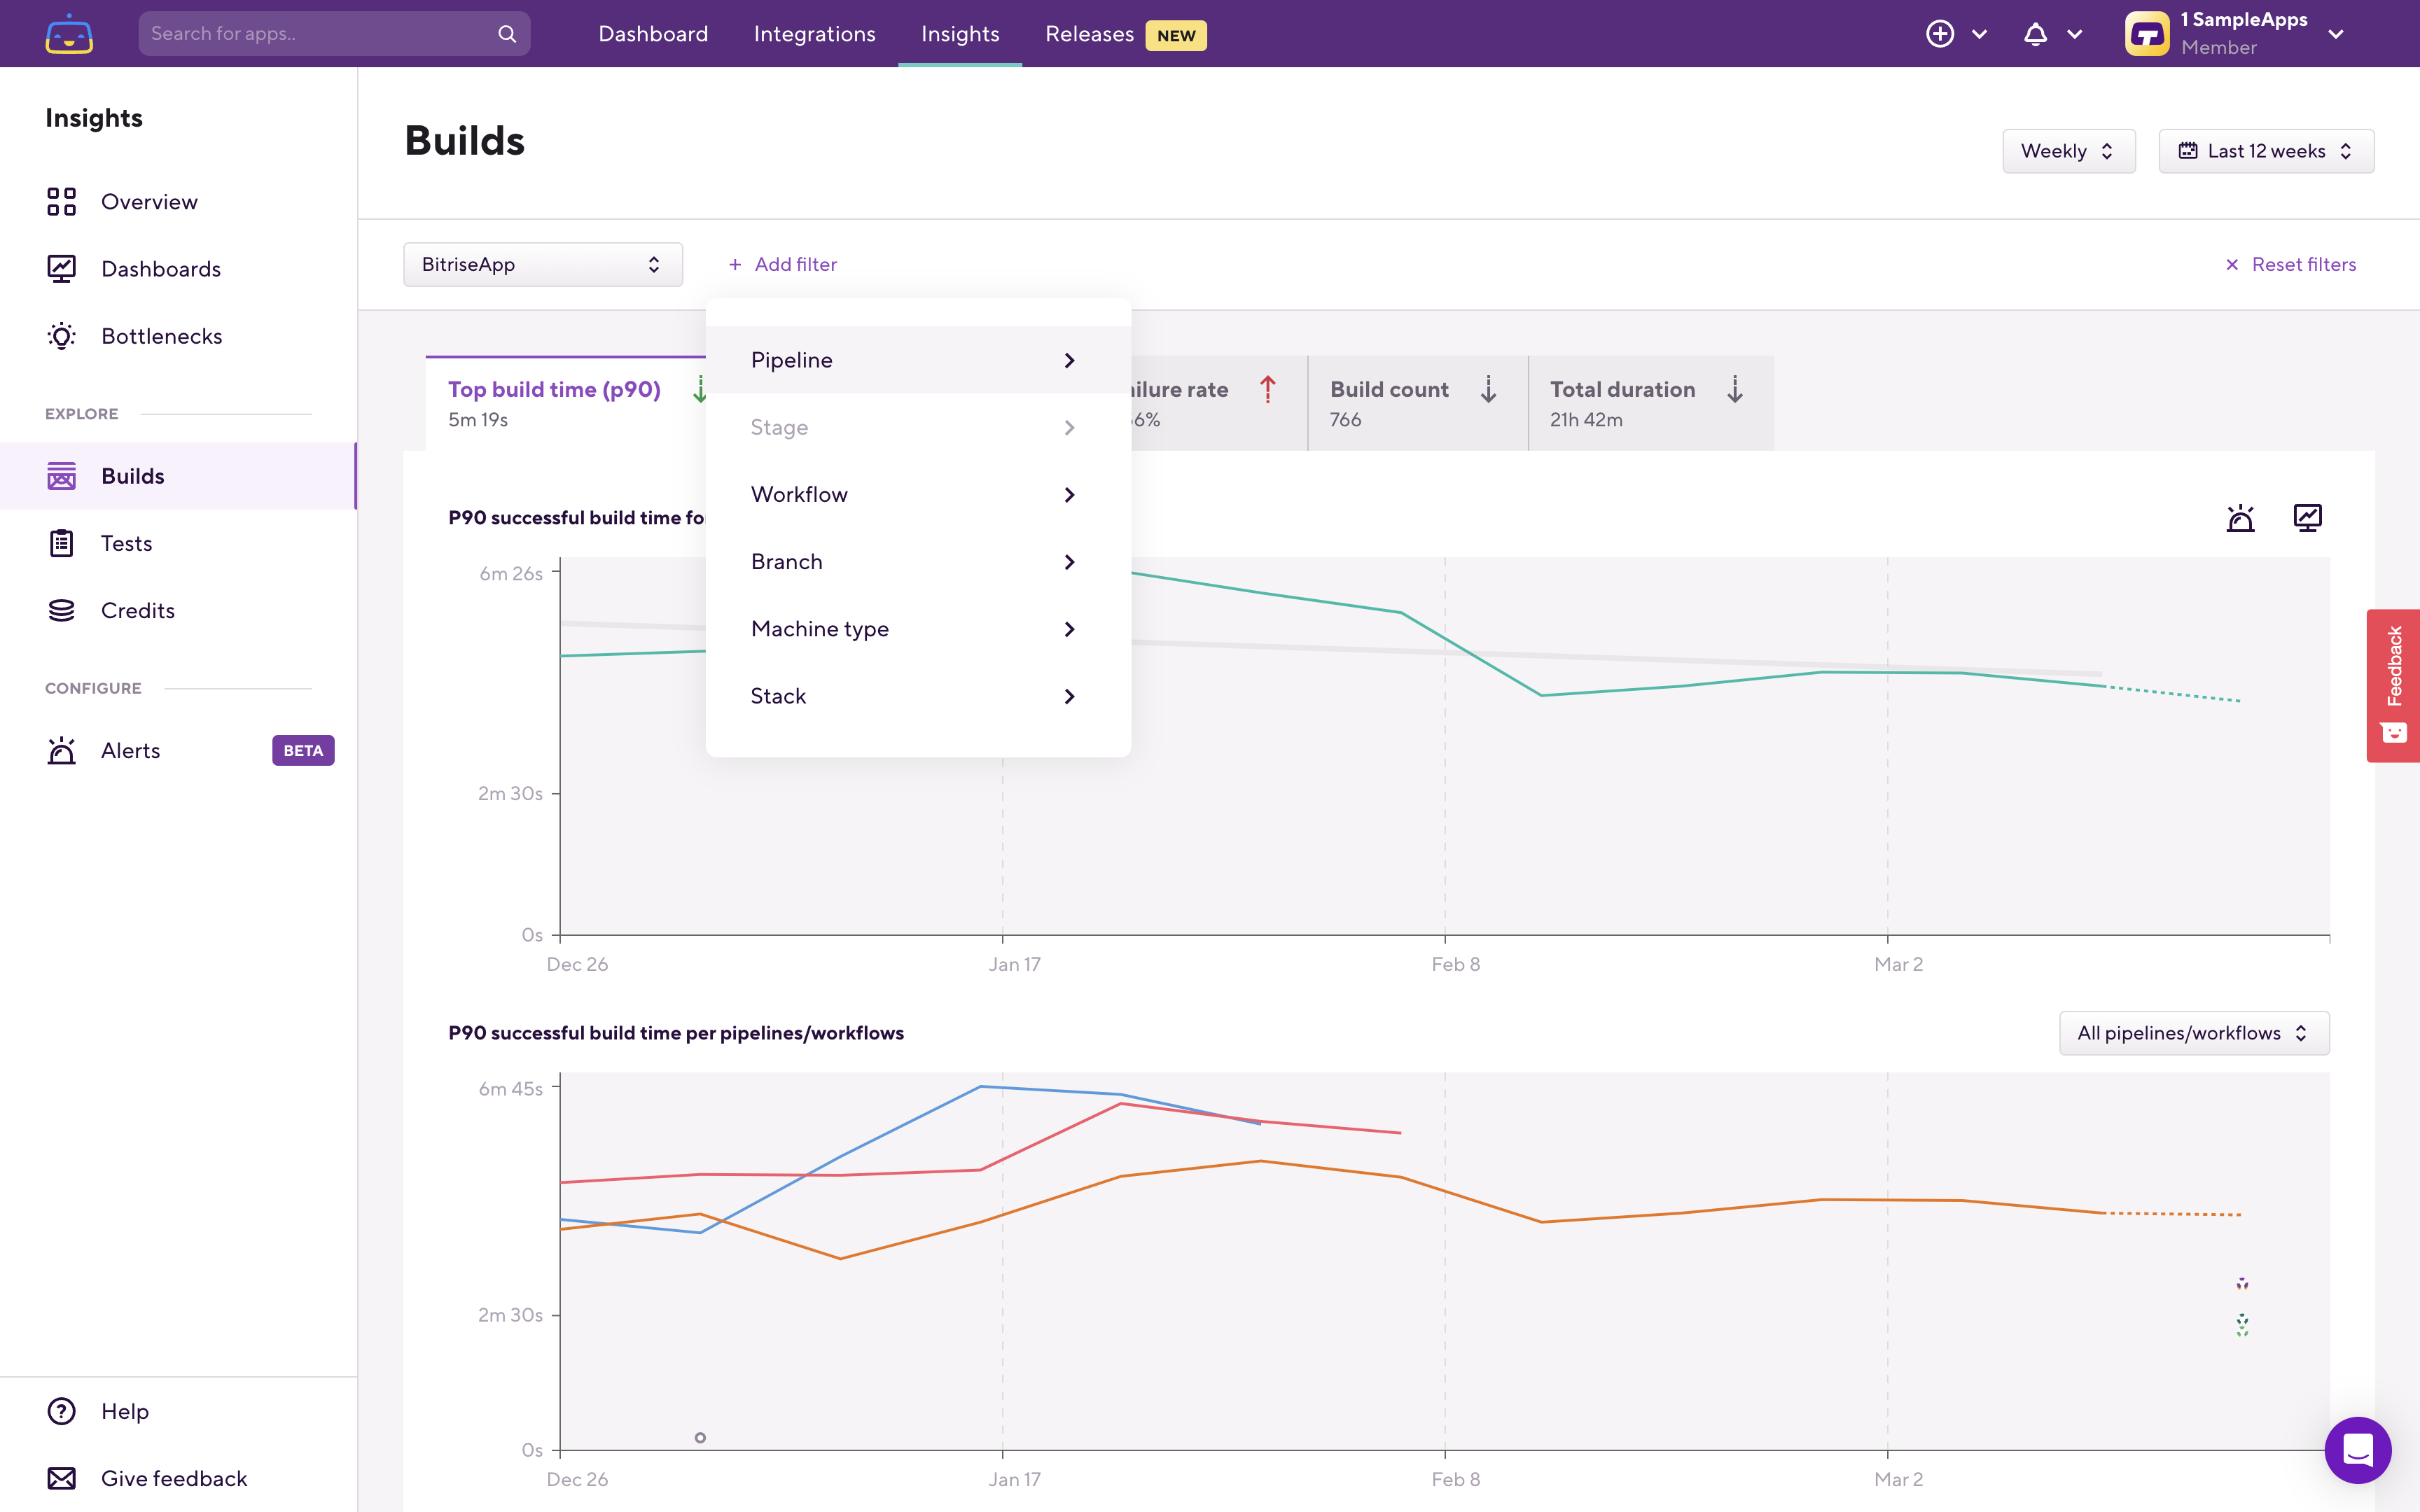The height and width of the screenshot is (1512, 2420).
Task: Open the notifications bell icon
Action: tap(2035, 34)
